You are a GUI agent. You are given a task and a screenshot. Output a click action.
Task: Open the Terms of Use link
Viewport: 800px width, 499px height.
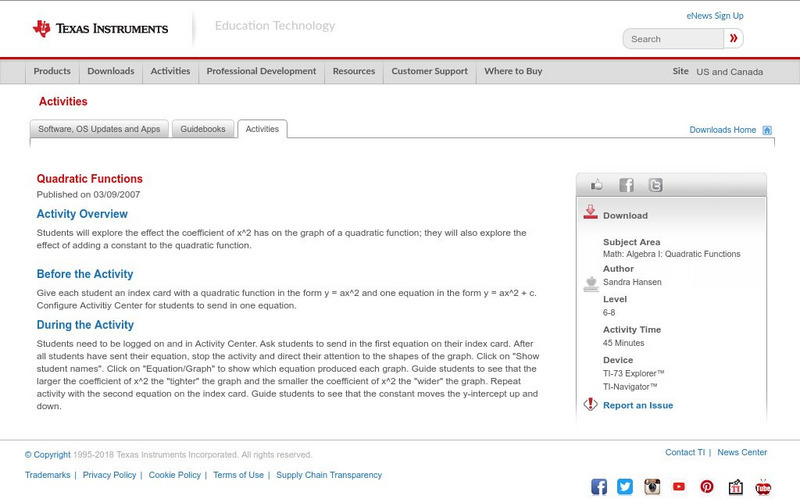point(238,475)
